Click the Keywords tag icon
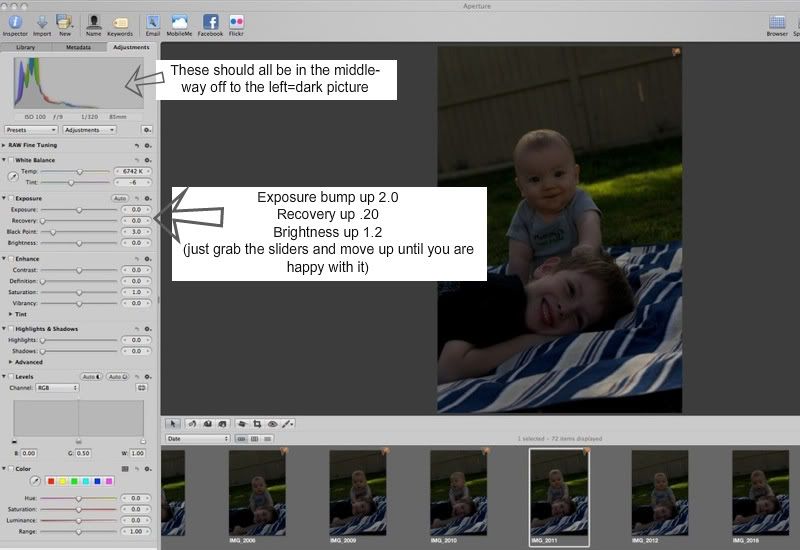This screenshot has height=550, width=800. (x=120, y=21)
